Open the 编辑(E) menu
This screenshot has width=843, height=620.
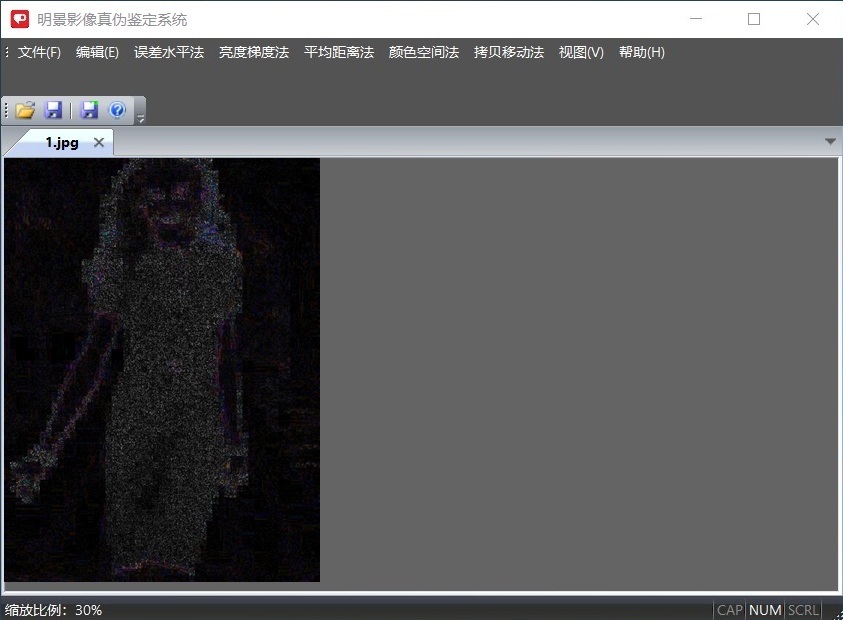click(x=97, y=52)
